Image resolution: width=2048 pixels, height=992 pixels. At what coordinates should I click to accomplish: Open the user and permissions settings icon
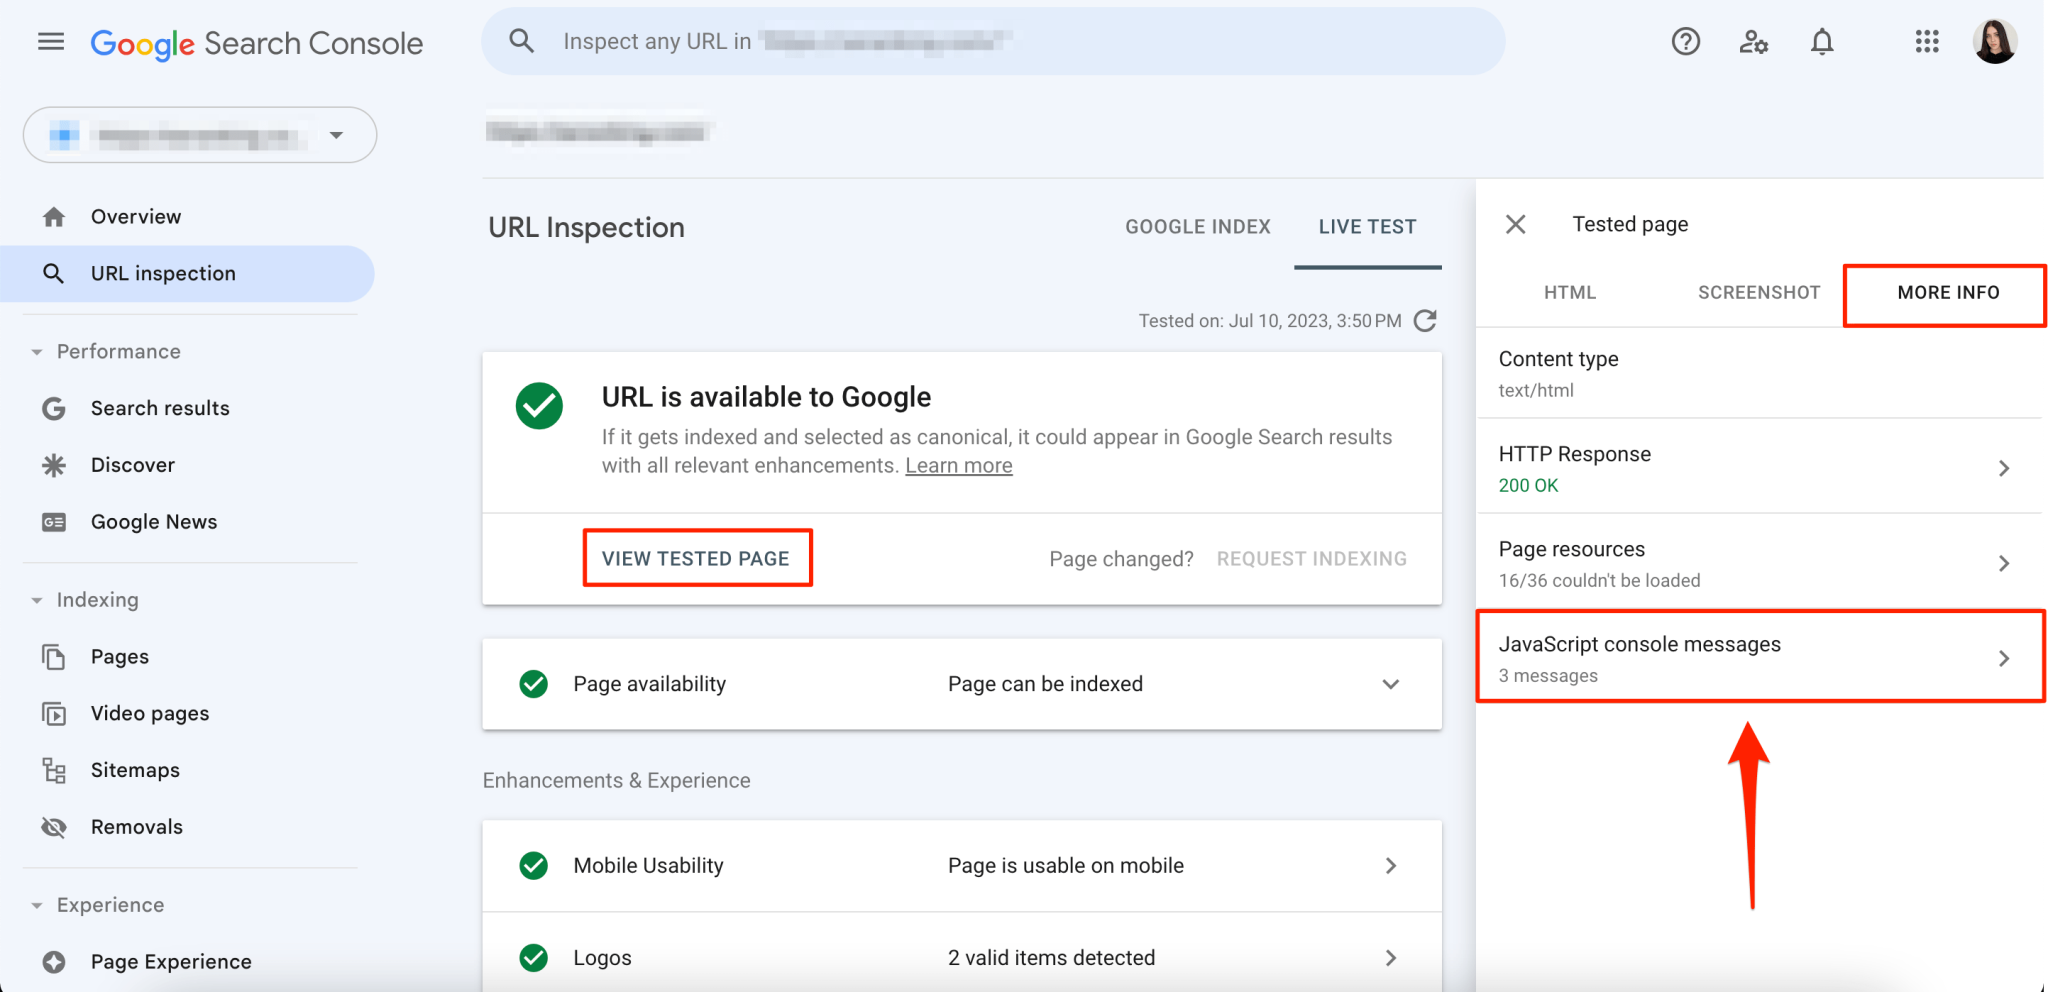[1753, 41]
